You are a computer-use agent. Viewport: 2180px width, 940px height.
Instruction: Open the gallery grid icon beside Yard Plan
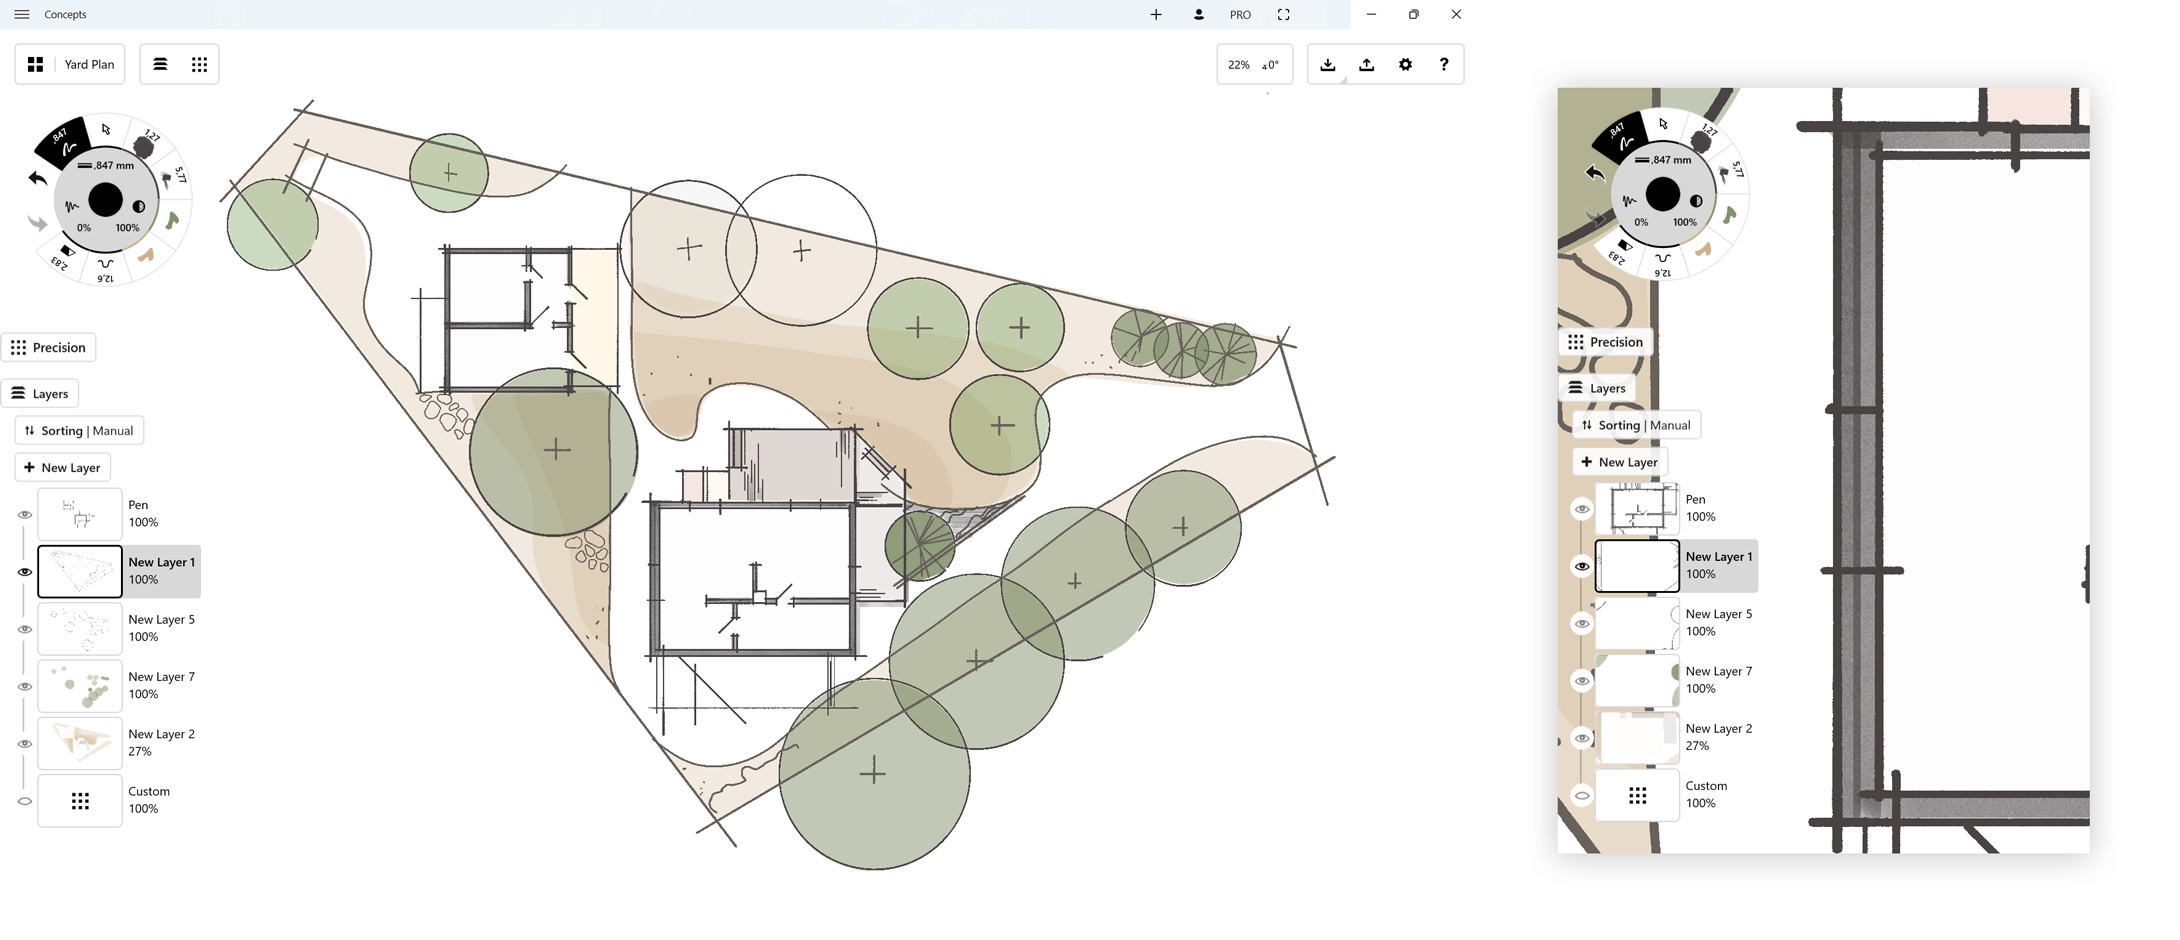[x=35, y=64]
